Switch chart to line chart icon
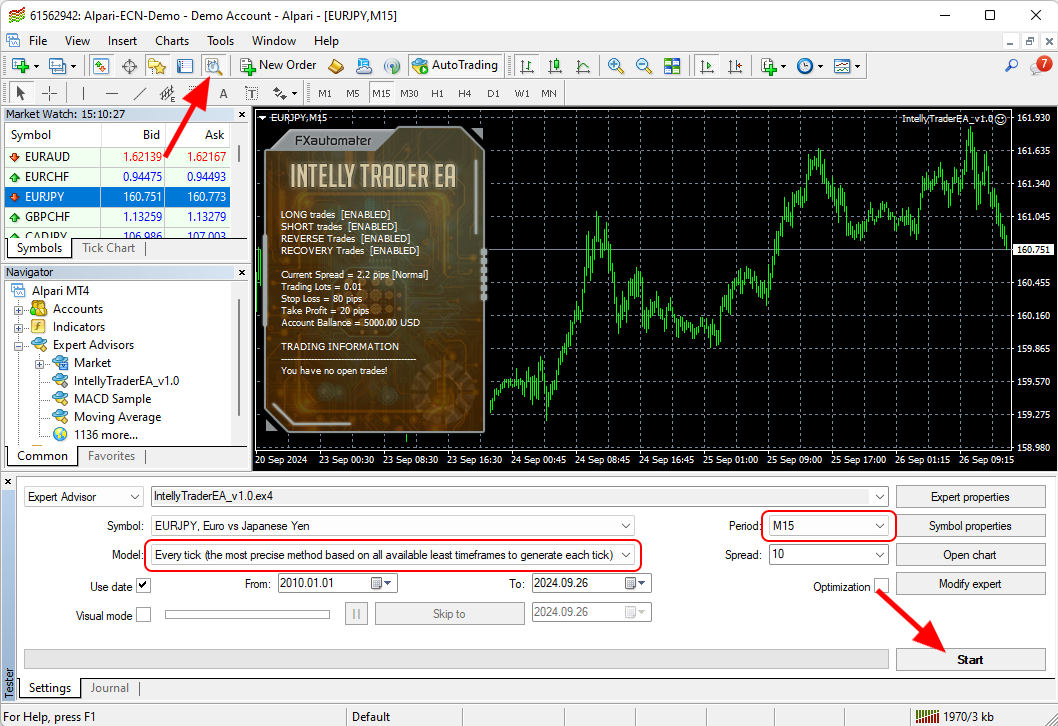The width and height of the screenshot is (1058, 726). tap(583, 65)
